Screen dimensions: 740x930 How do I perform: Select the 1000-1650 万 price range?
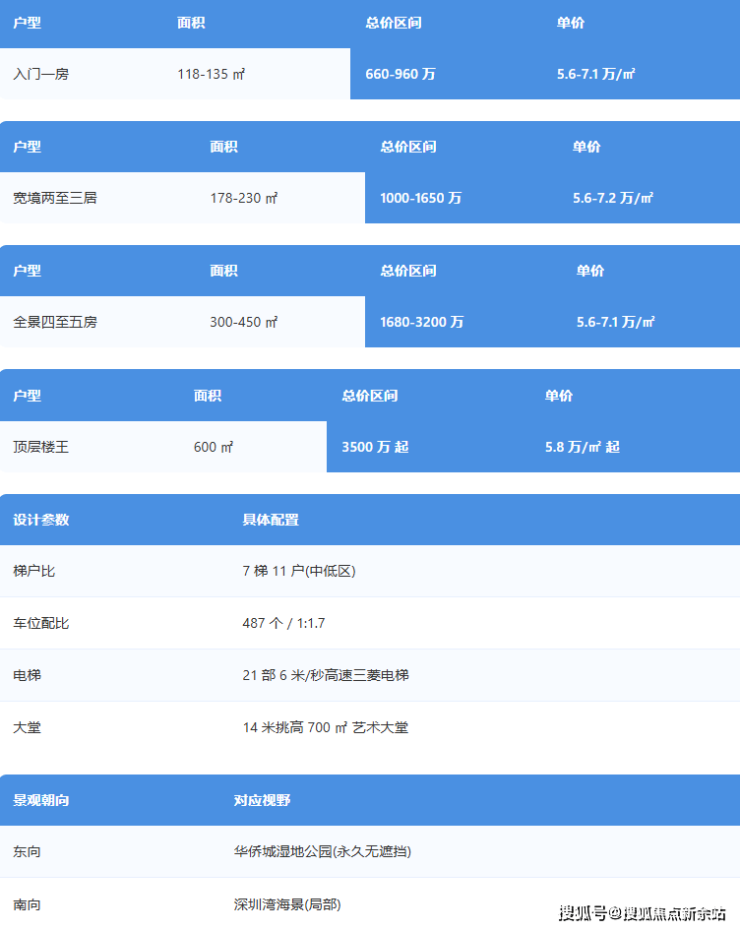tap(420, 198)
